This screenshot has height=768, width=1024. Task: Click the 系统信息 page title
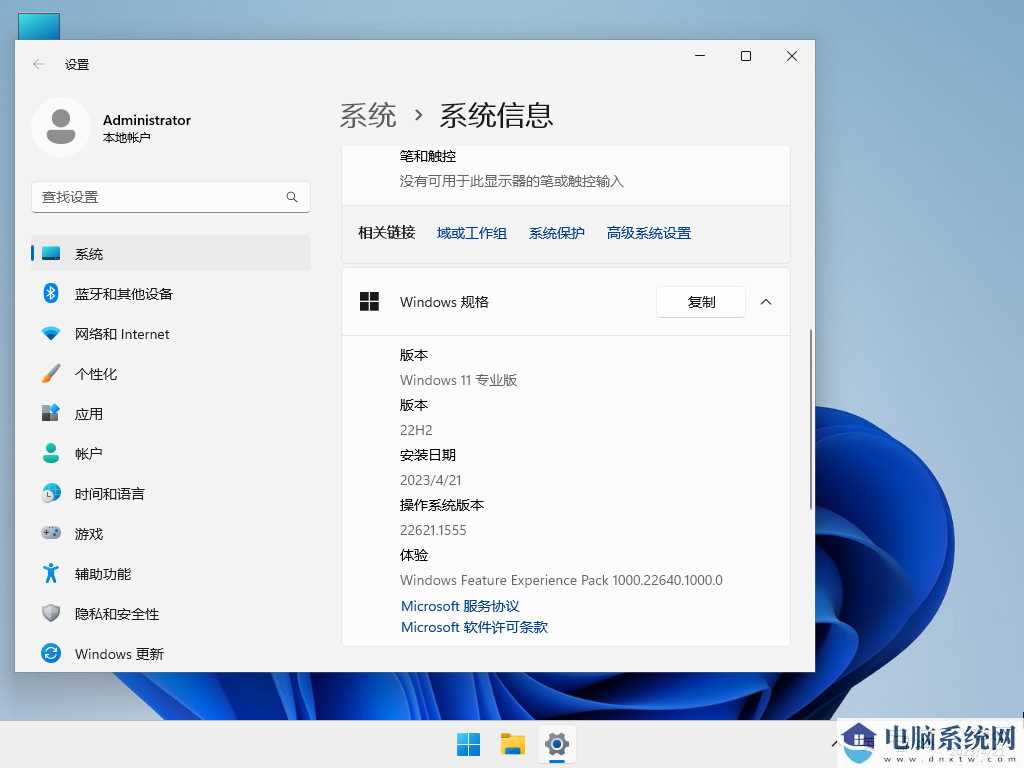pos(496,116)
